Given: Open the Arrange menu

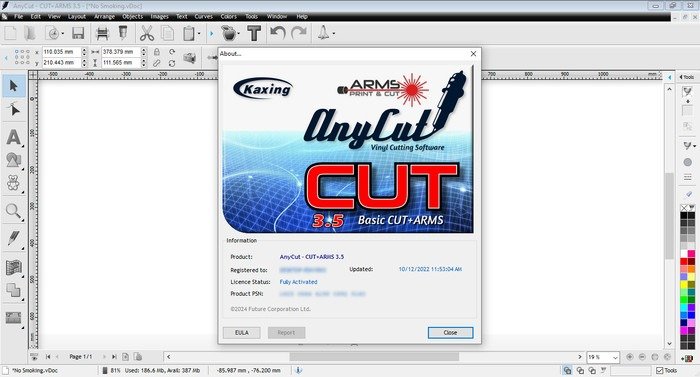Looking at the screenshot, I should point(104,17).
